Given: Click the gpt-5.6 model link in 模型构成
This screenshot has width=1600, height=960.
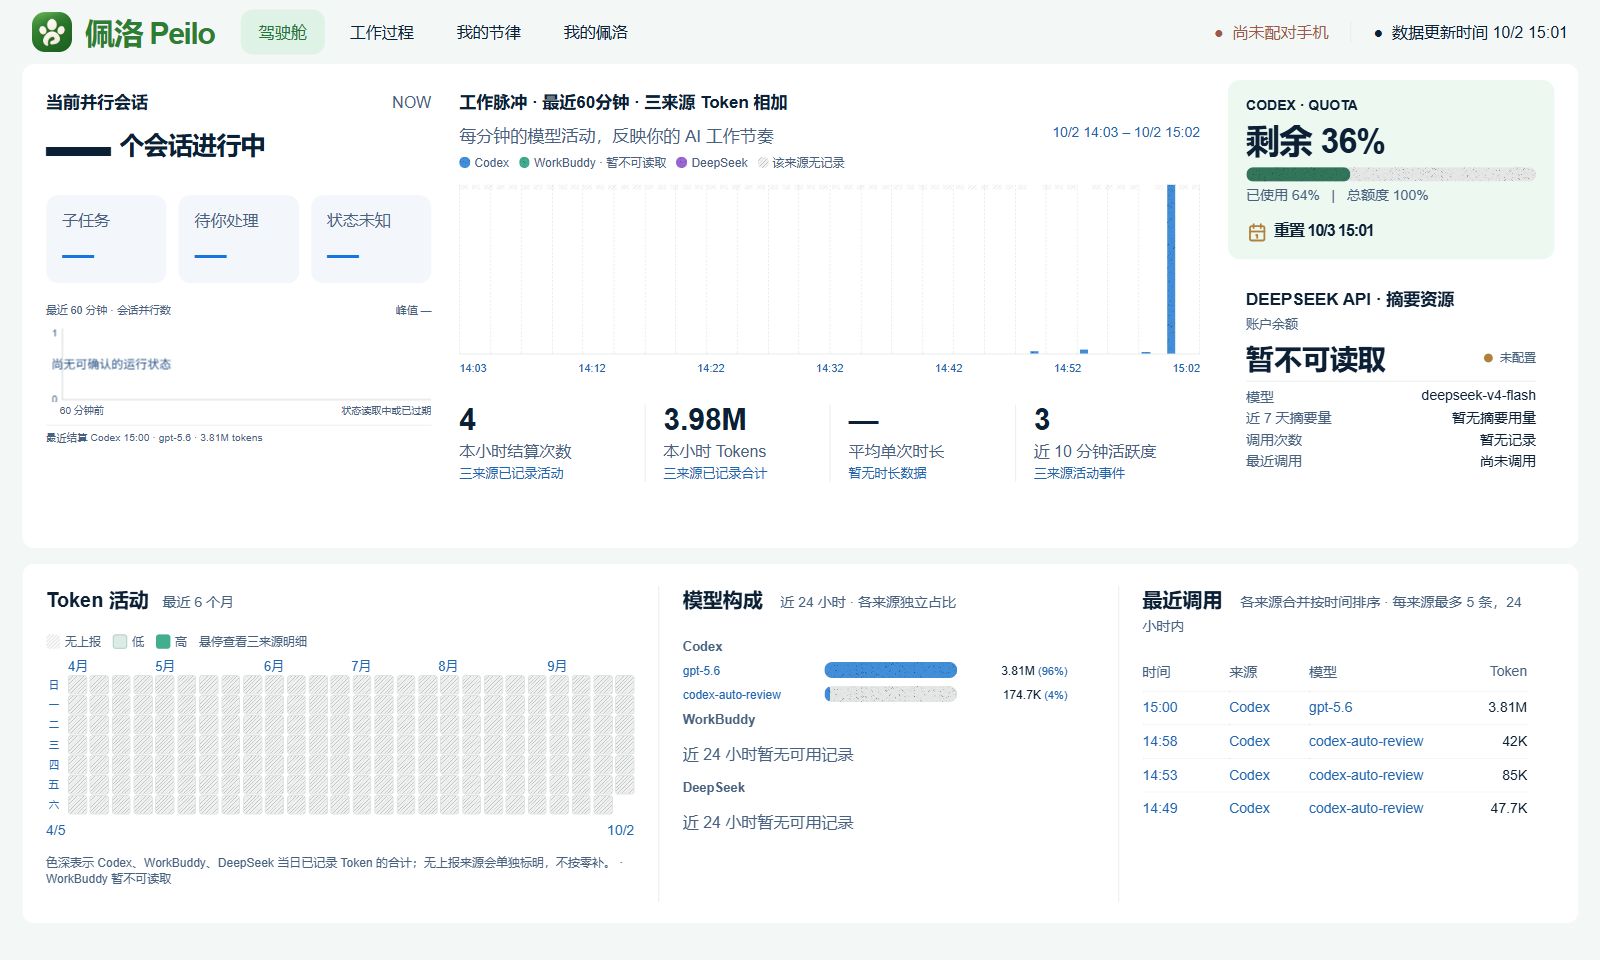Looking at the screenshot, I should [x=701, y=671].
